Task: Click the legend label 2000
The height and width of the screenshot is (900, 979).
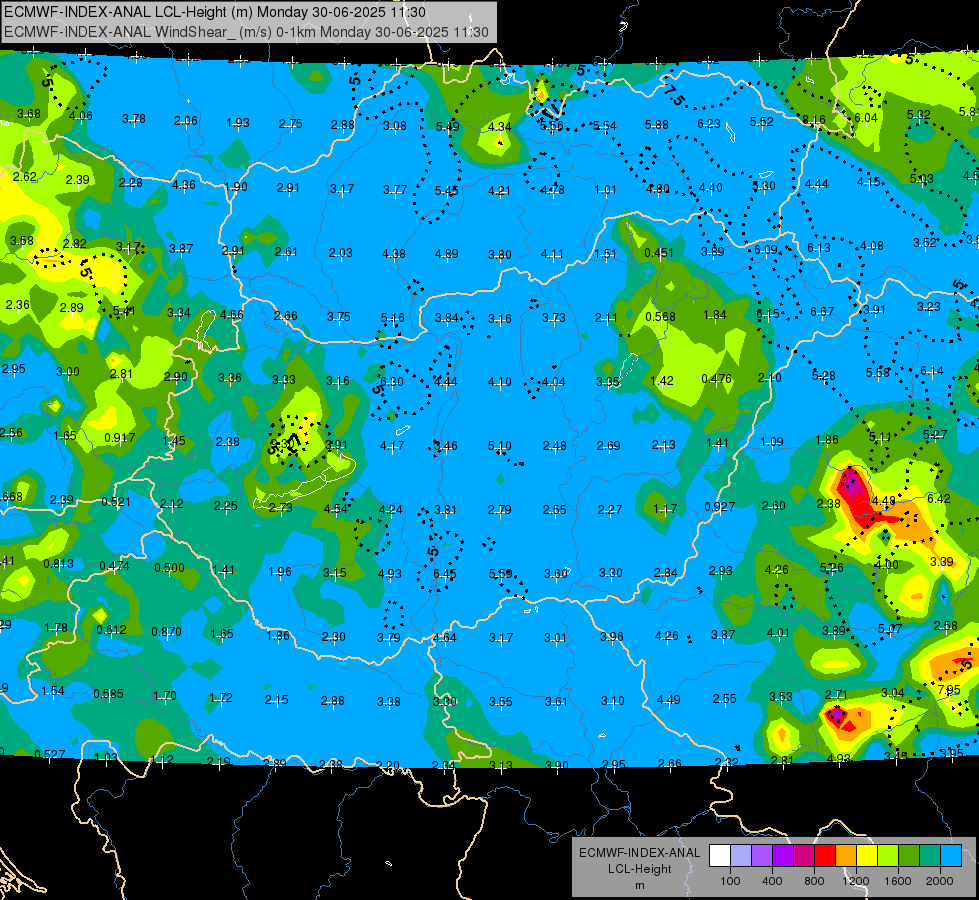Action: point(940,881)
